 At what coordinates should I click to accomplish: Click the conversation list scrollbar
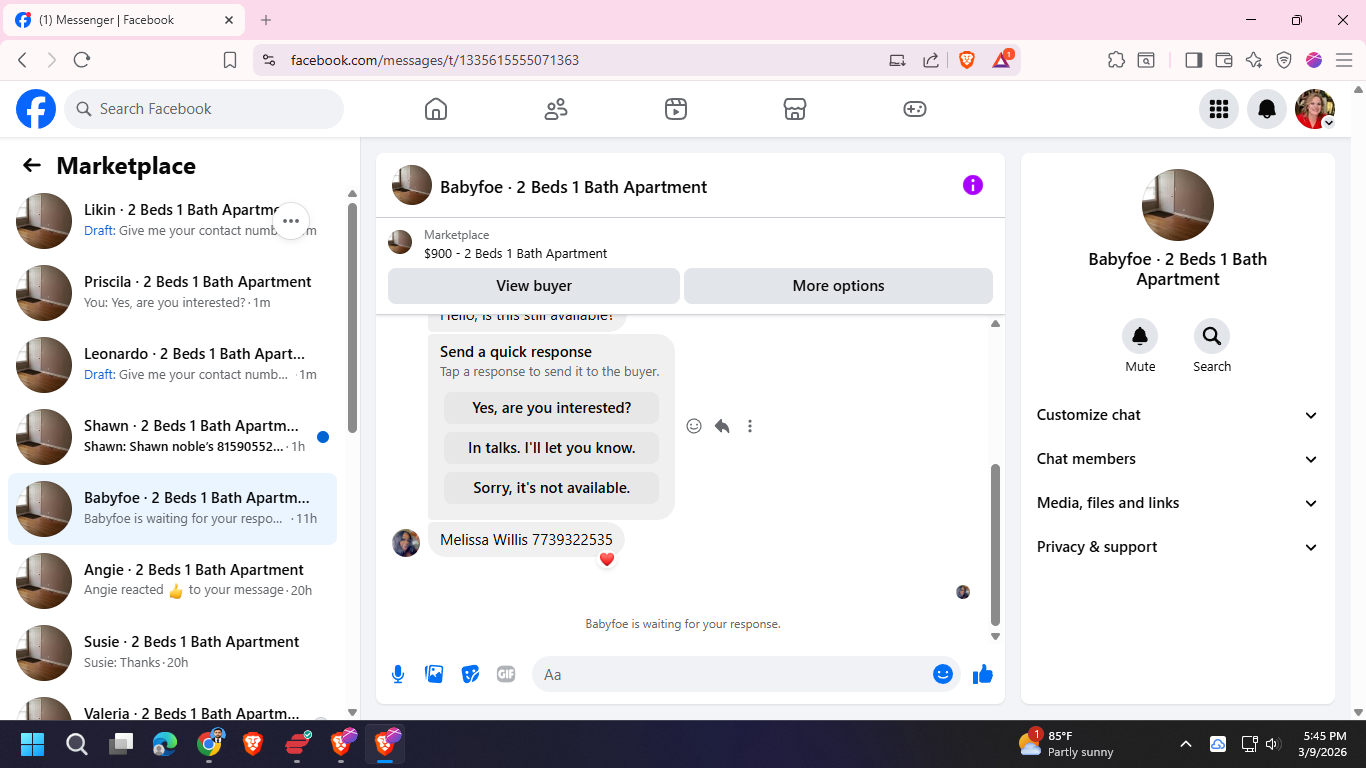pos(352,318)
